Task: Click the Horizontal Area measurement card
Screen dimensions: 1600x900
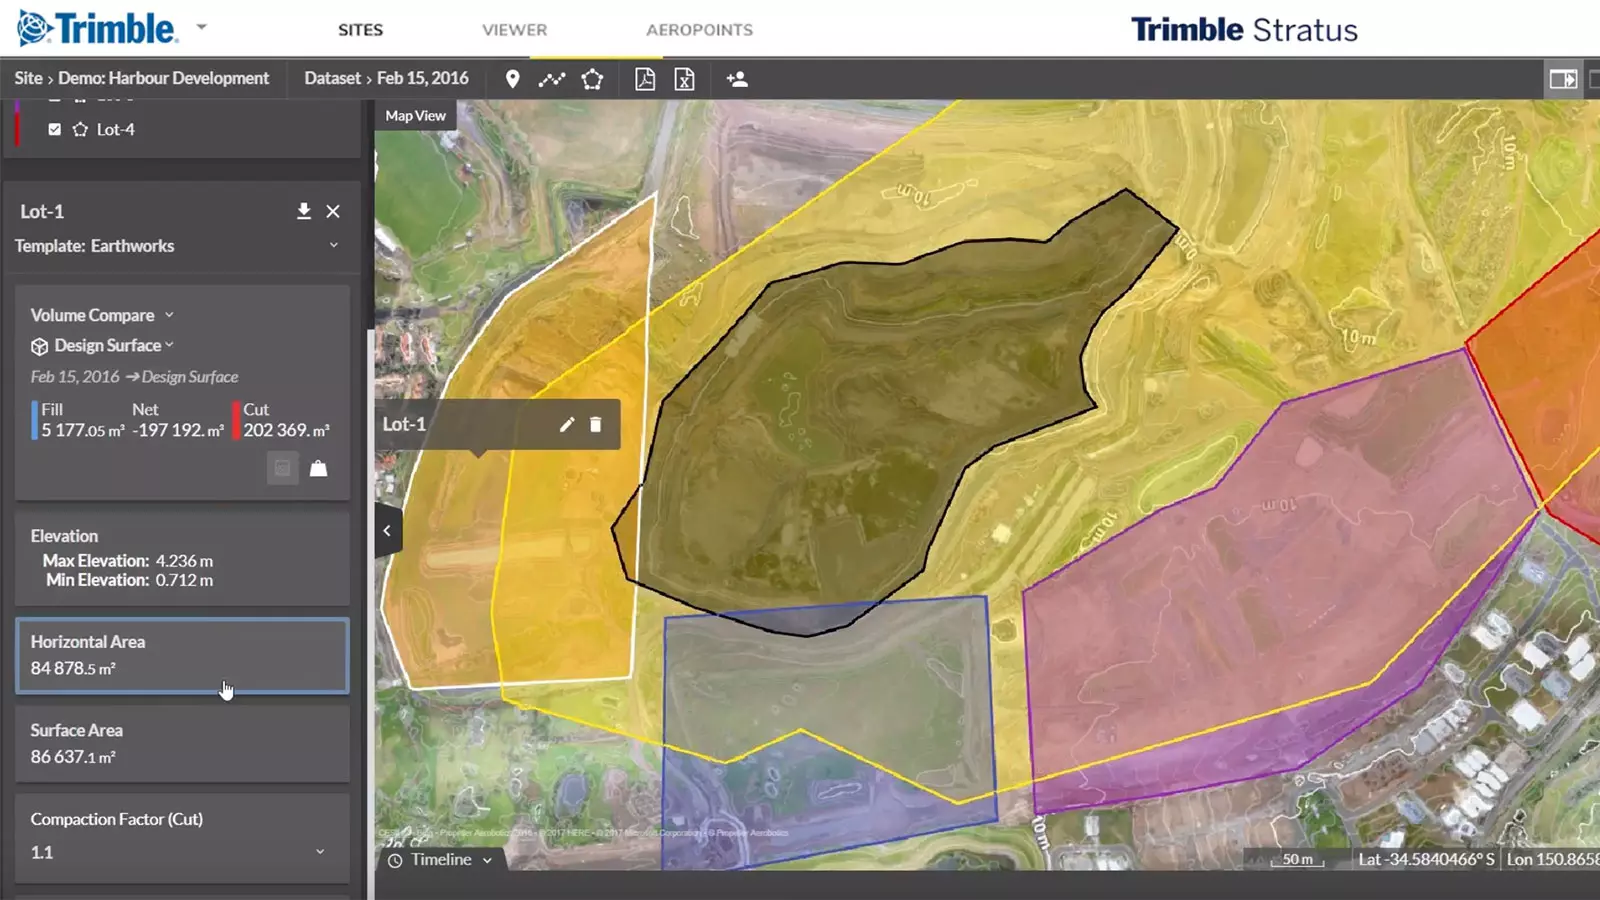Action: pyautogui.click(x=182, y=656)
